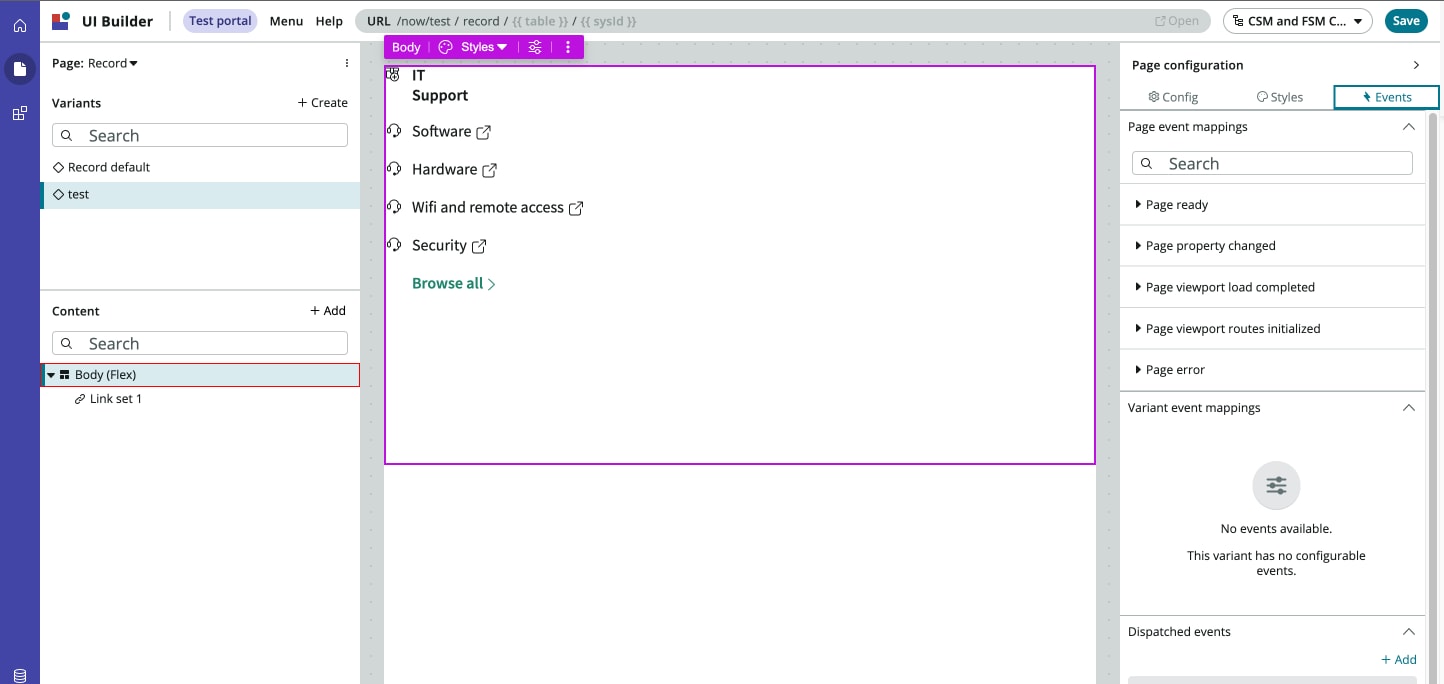Click the IT Support heading text
The image size is (1444, 684).
tap(440, 85)
